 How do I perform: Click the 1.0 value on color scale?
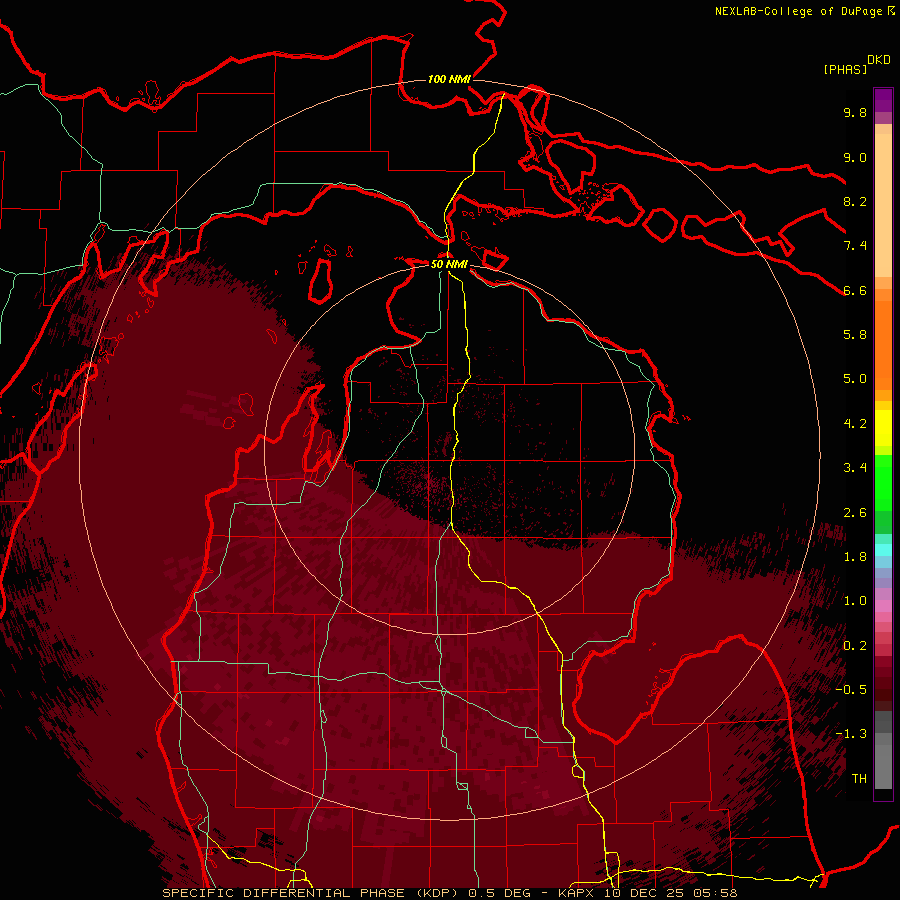(x=855, y=601)
